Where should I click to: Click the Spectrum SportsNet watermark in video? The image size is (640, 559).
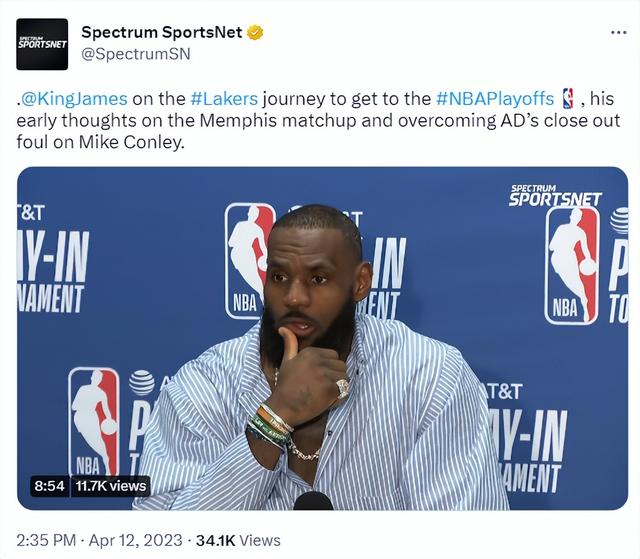point(555,194)
